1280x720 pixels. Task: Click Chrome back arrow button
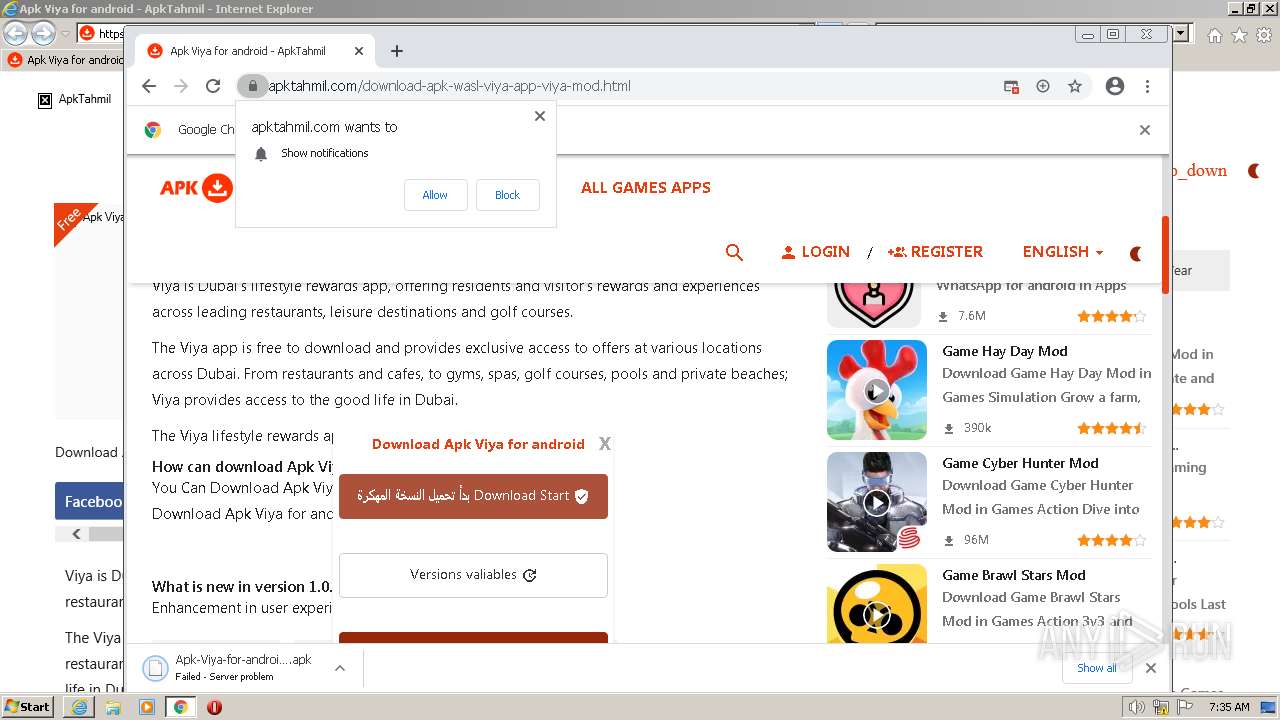[149, 86]
